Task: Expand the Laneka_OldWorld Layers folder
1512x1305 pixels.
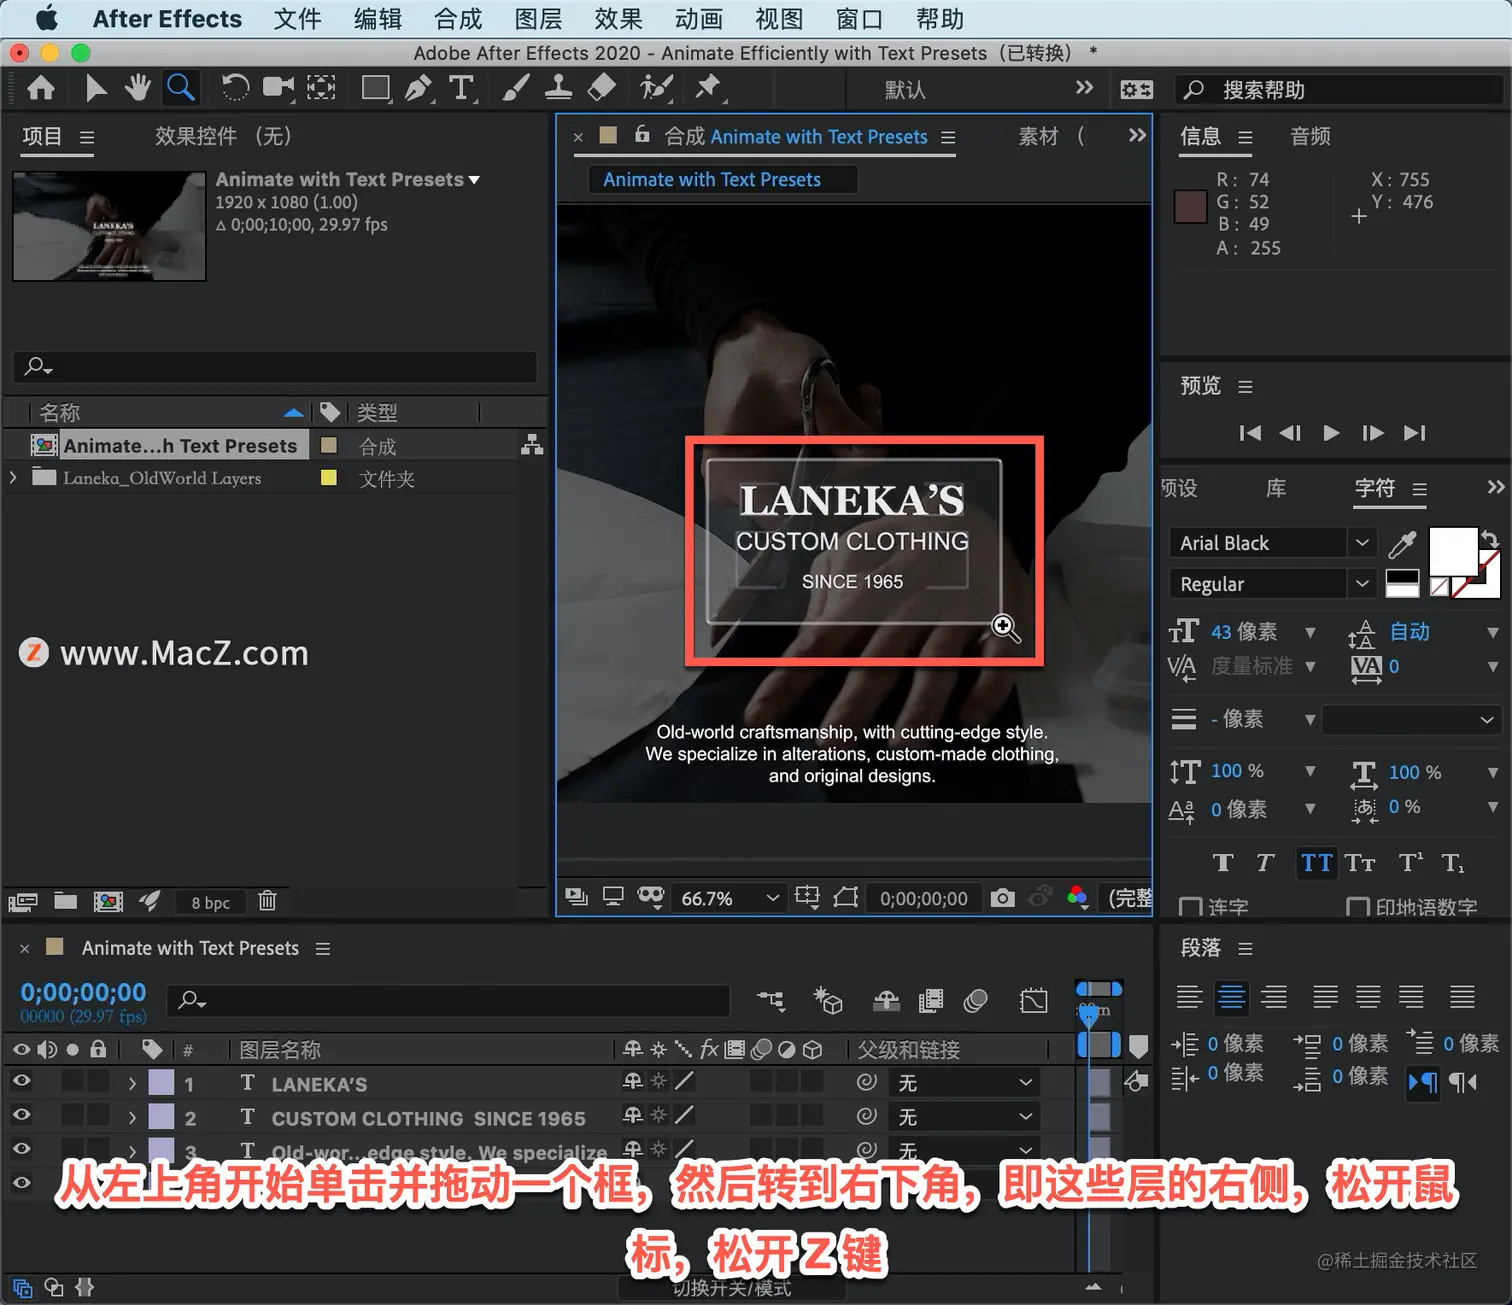Action: pos(13,478)
